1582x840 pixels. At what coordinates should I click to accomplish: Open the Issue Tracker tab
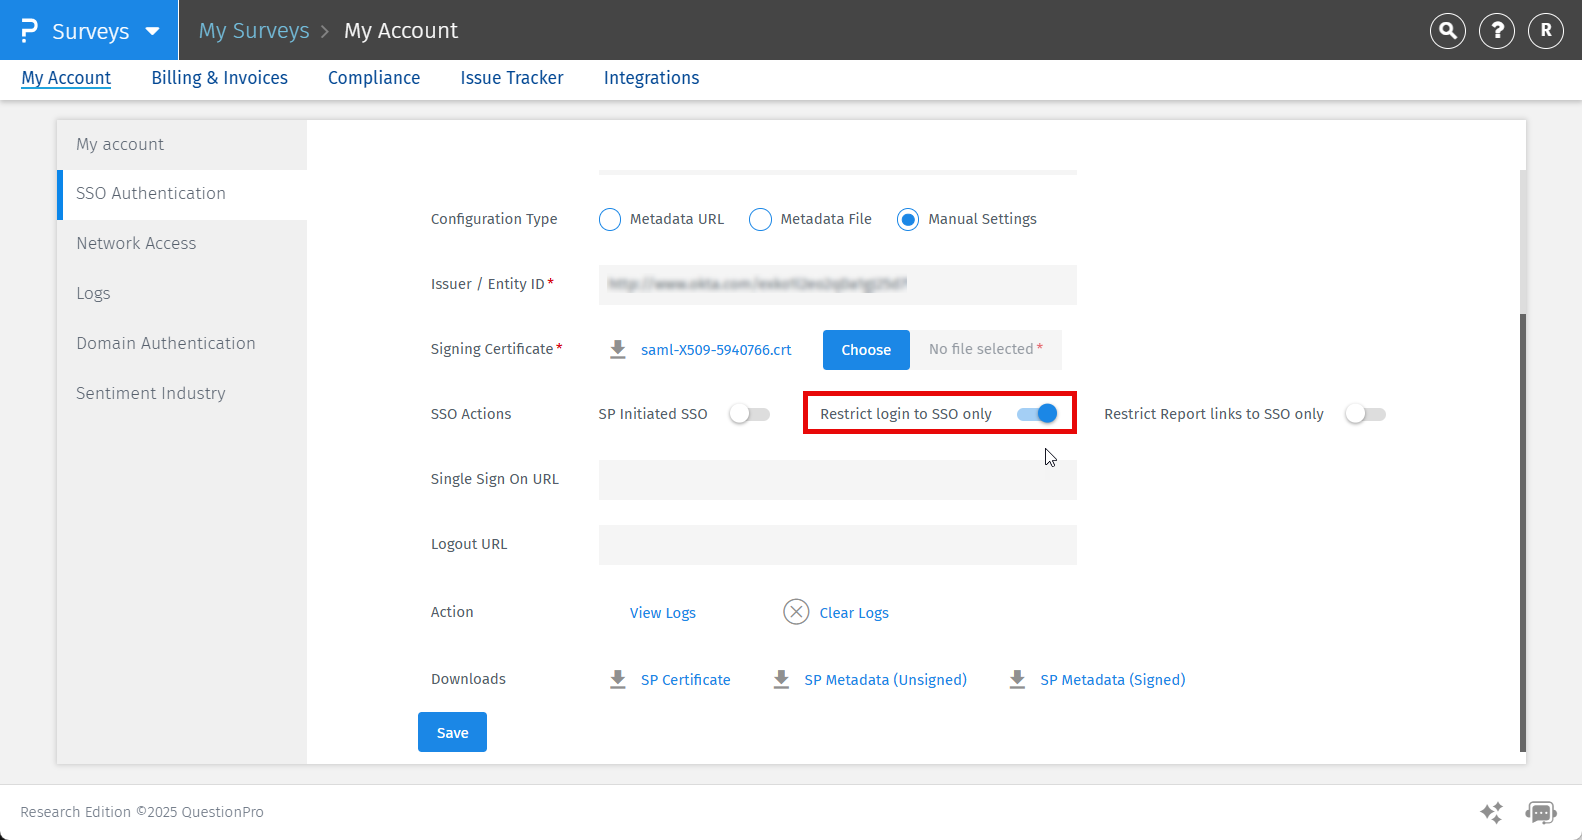[511, 78]
